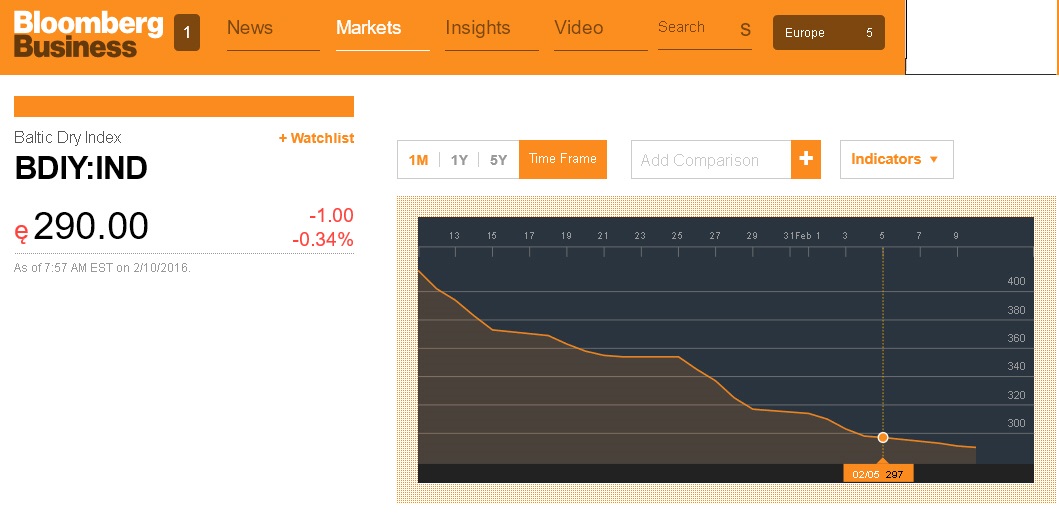This screenshot has width=1059, height=513.
Task: Click the Indicators dropdown arrow
Action: pyautogui.click(x=934, y=160)
